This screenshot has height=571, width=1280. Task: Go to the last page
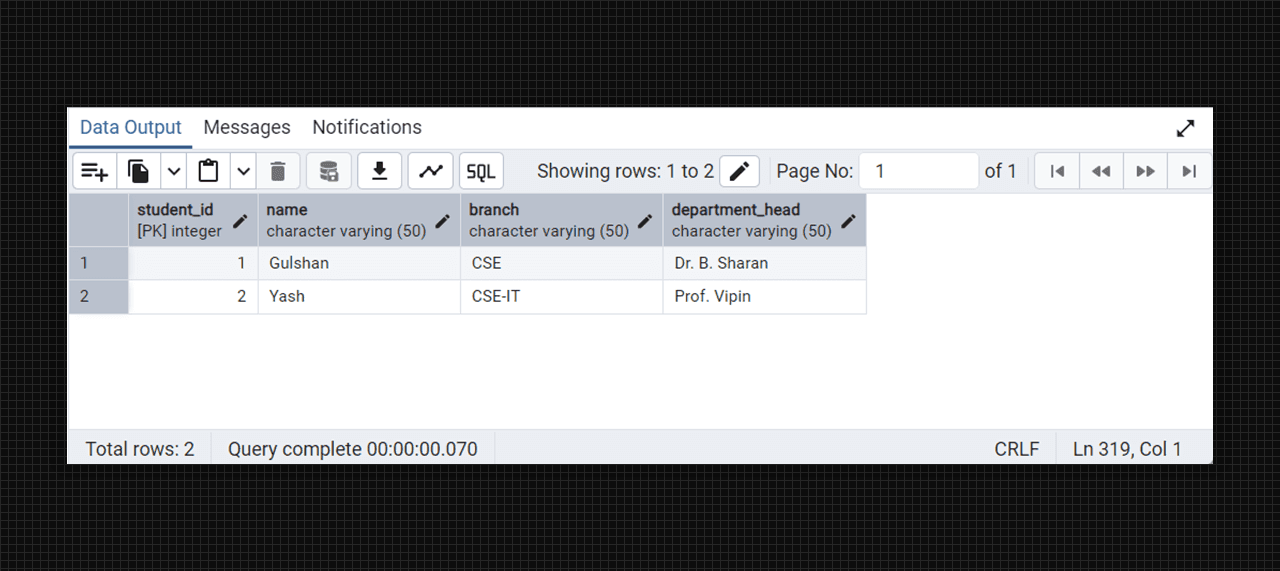[x=1189, y=171]
